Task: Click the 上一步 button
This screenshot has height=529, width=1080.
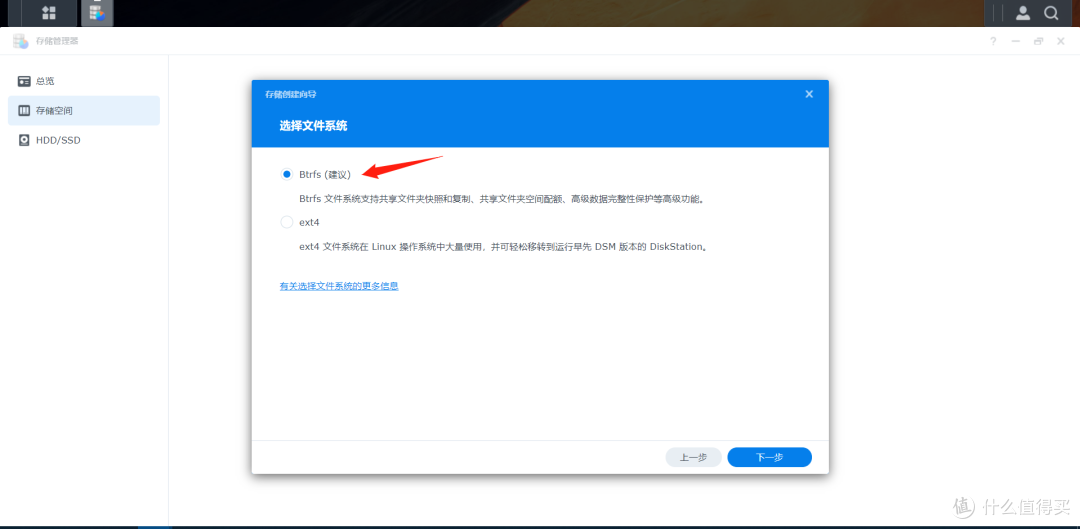Action: click(x=693, y=457)
